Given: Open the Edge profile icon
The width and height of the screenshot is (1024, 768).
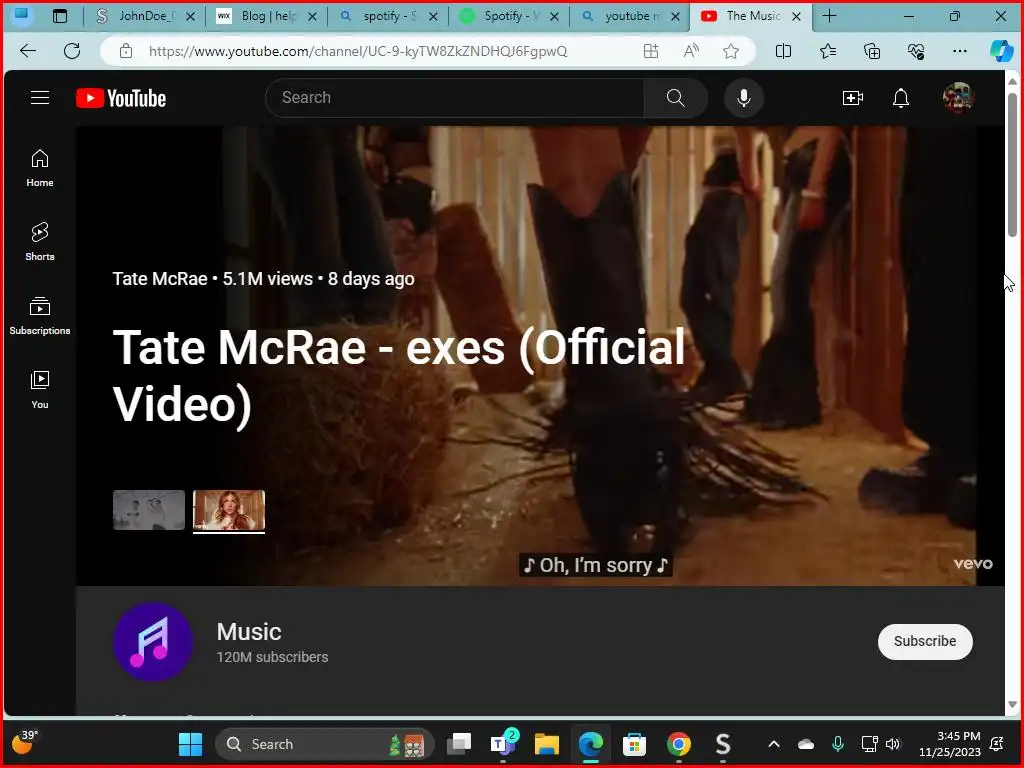Looking at the screenshot, I should coord(22,16).
